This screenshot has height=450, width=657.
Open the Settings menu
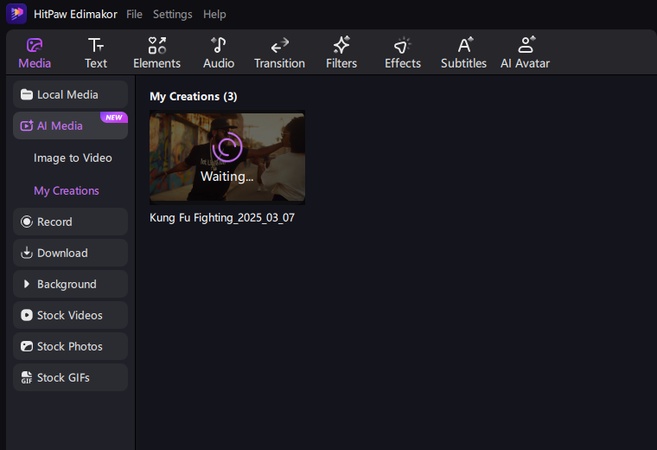pos(172,15)
